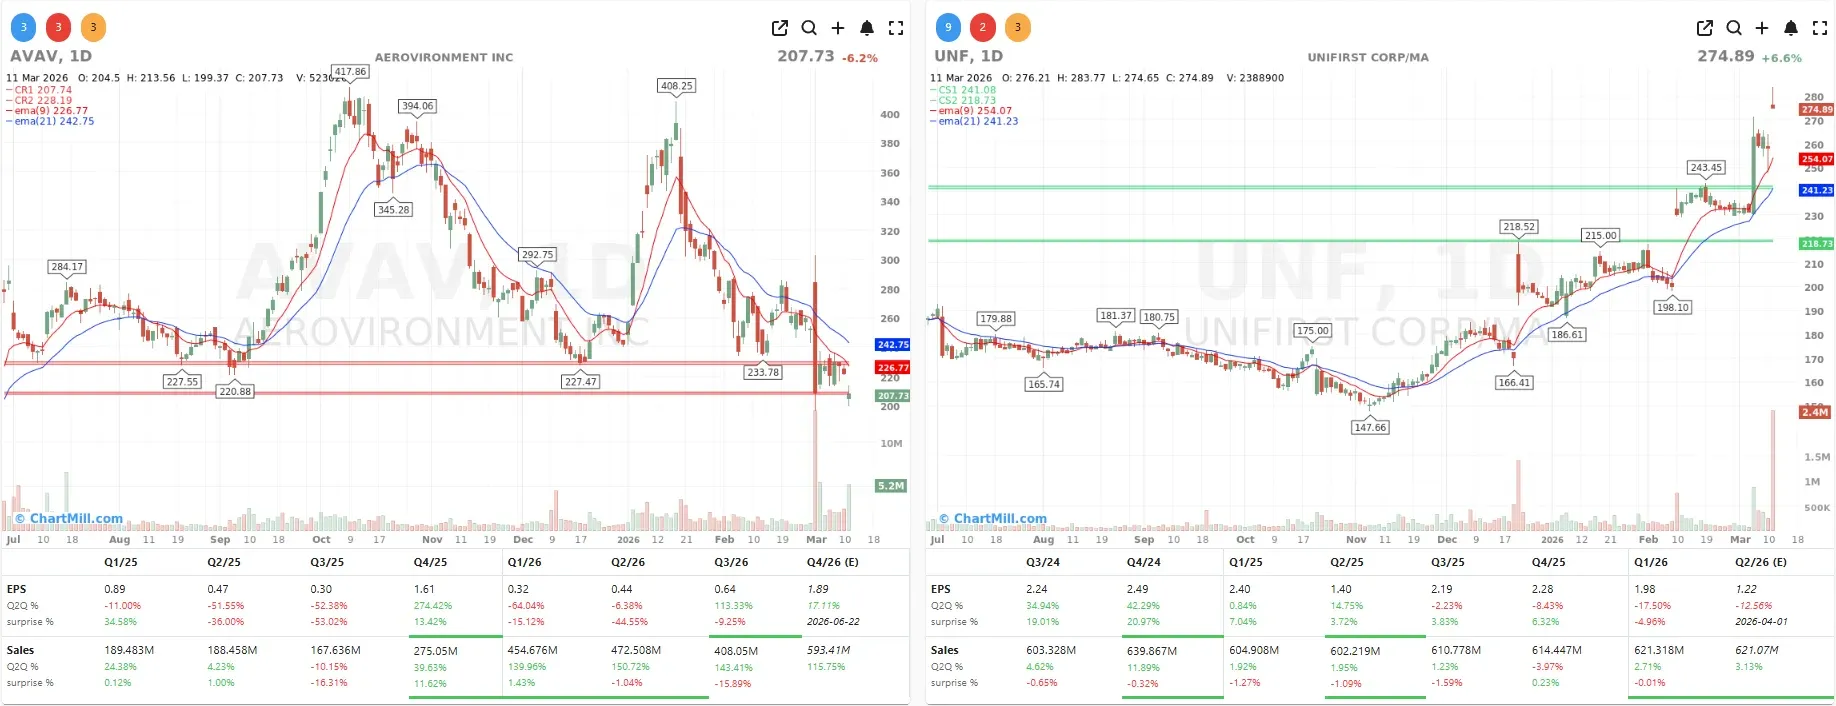Click the 2.4M volume tag on UNF axis

pyautogui.click(x=1815, y=412)
